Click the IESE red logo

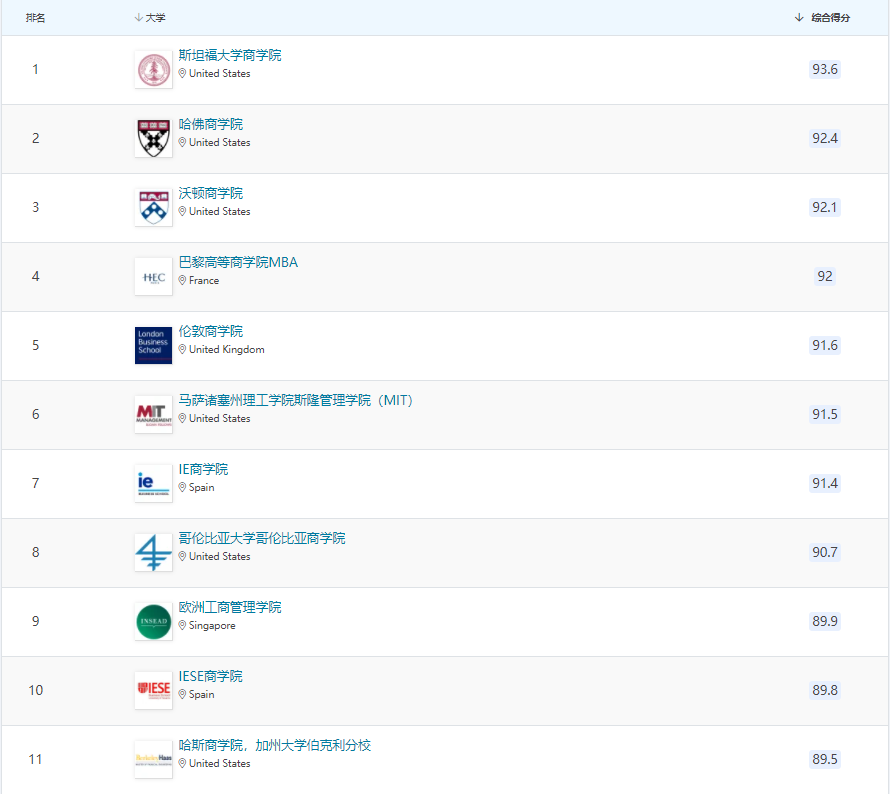(x=153, y=691)
